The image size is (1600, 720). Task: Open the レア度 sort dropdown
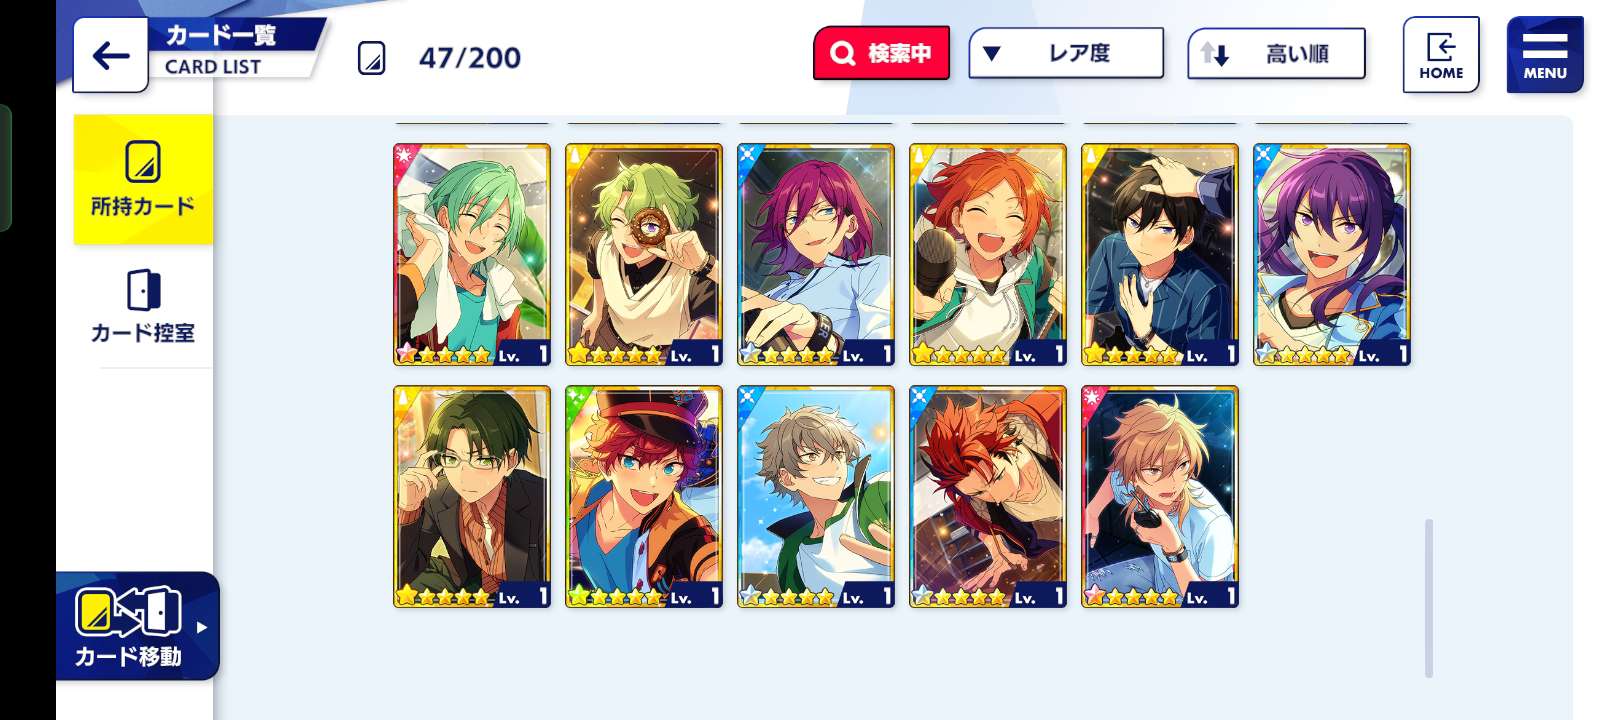(1066, 53)
